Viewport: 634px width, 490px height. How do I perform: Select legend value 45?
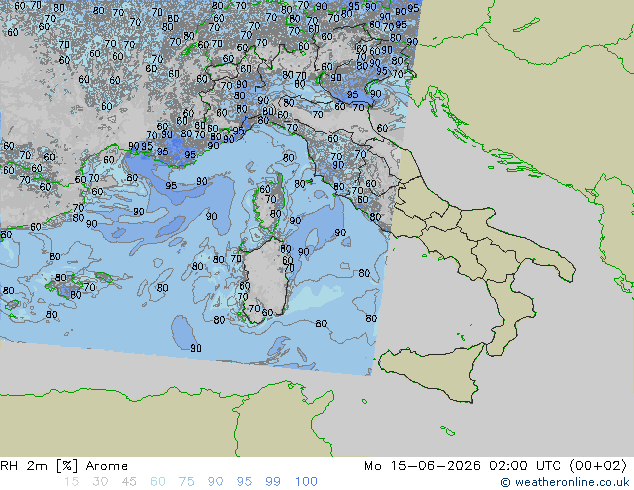[129, 482]
